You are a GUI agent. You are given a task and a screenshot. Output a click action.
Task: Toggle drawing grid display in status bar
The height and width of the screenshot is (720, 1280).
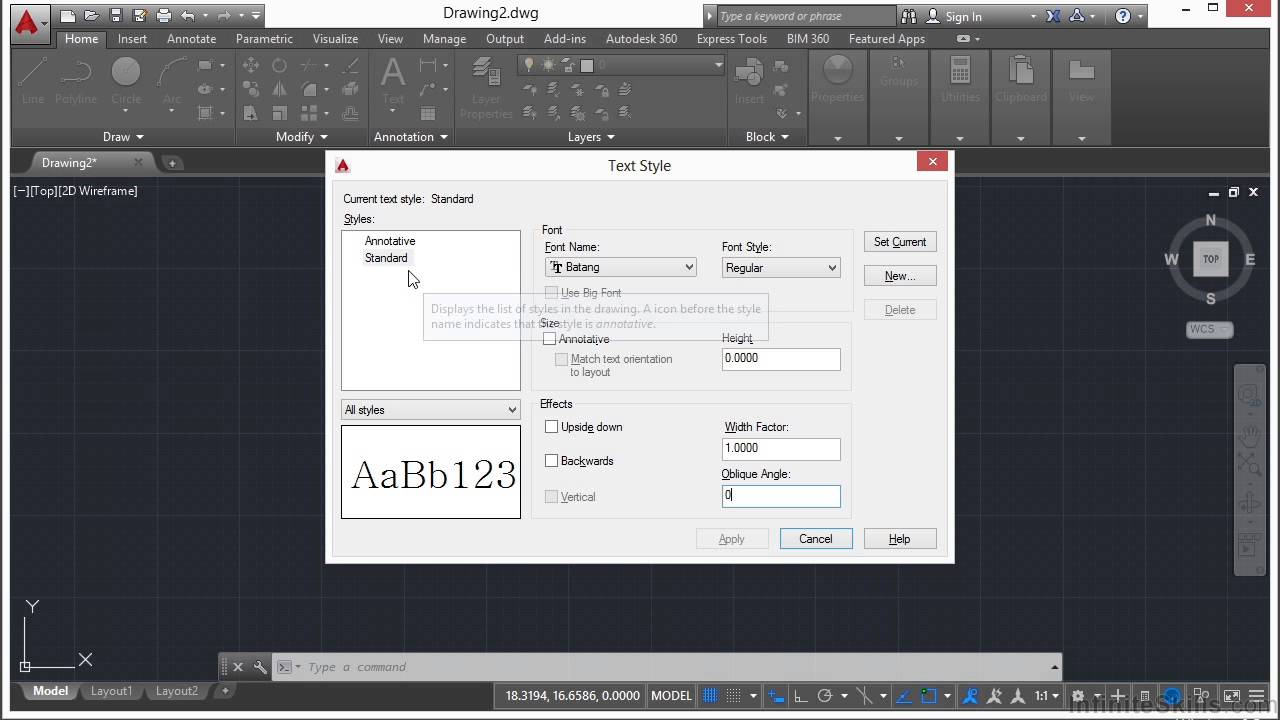click(x=710, y=696)
